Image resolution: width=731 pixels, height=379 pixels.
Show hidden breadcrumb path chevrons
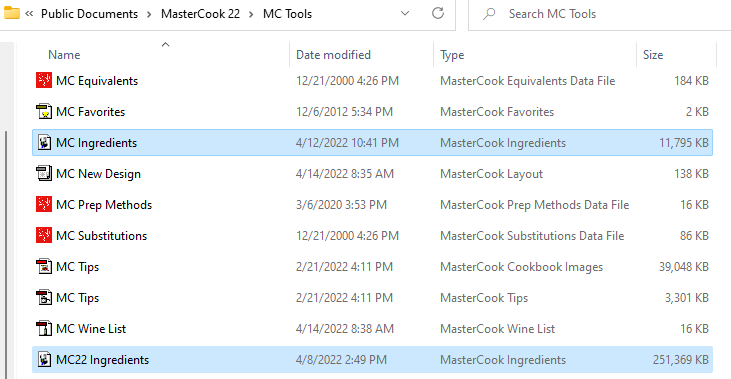coord(29,14)
